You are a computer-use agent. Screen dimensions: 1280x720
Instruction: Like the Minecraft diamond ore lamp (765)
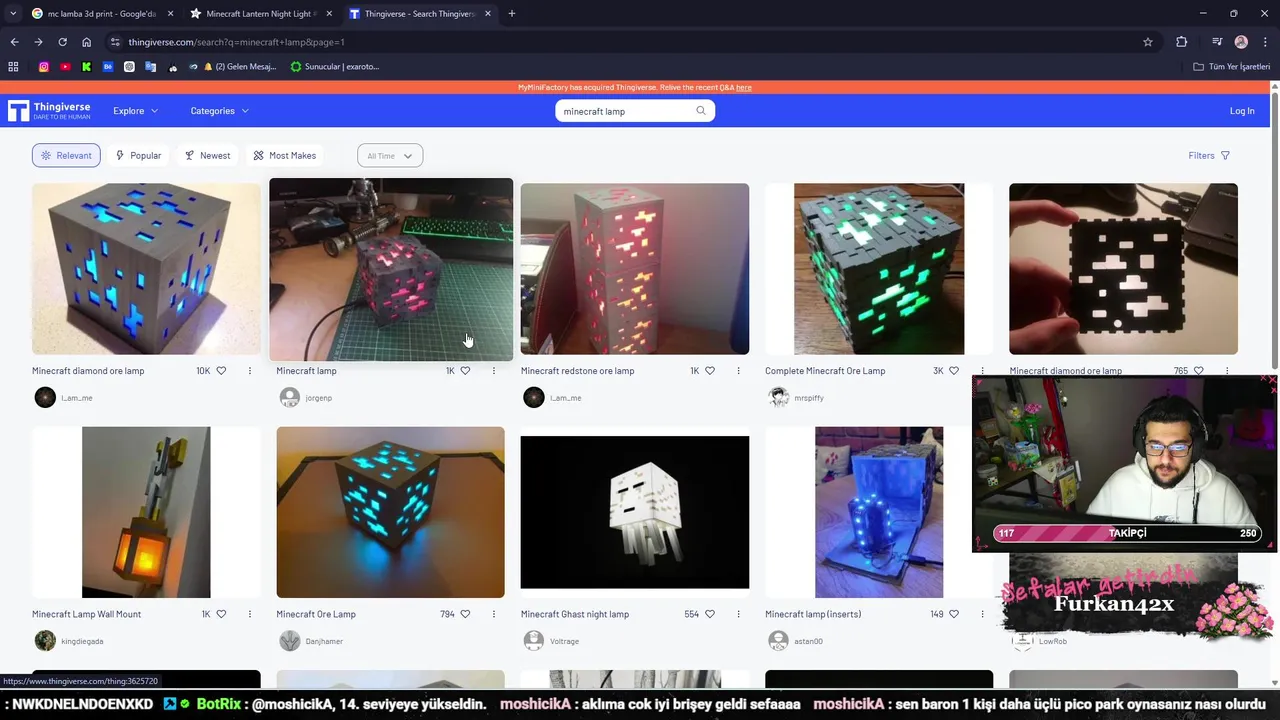tap(1198, 371)
